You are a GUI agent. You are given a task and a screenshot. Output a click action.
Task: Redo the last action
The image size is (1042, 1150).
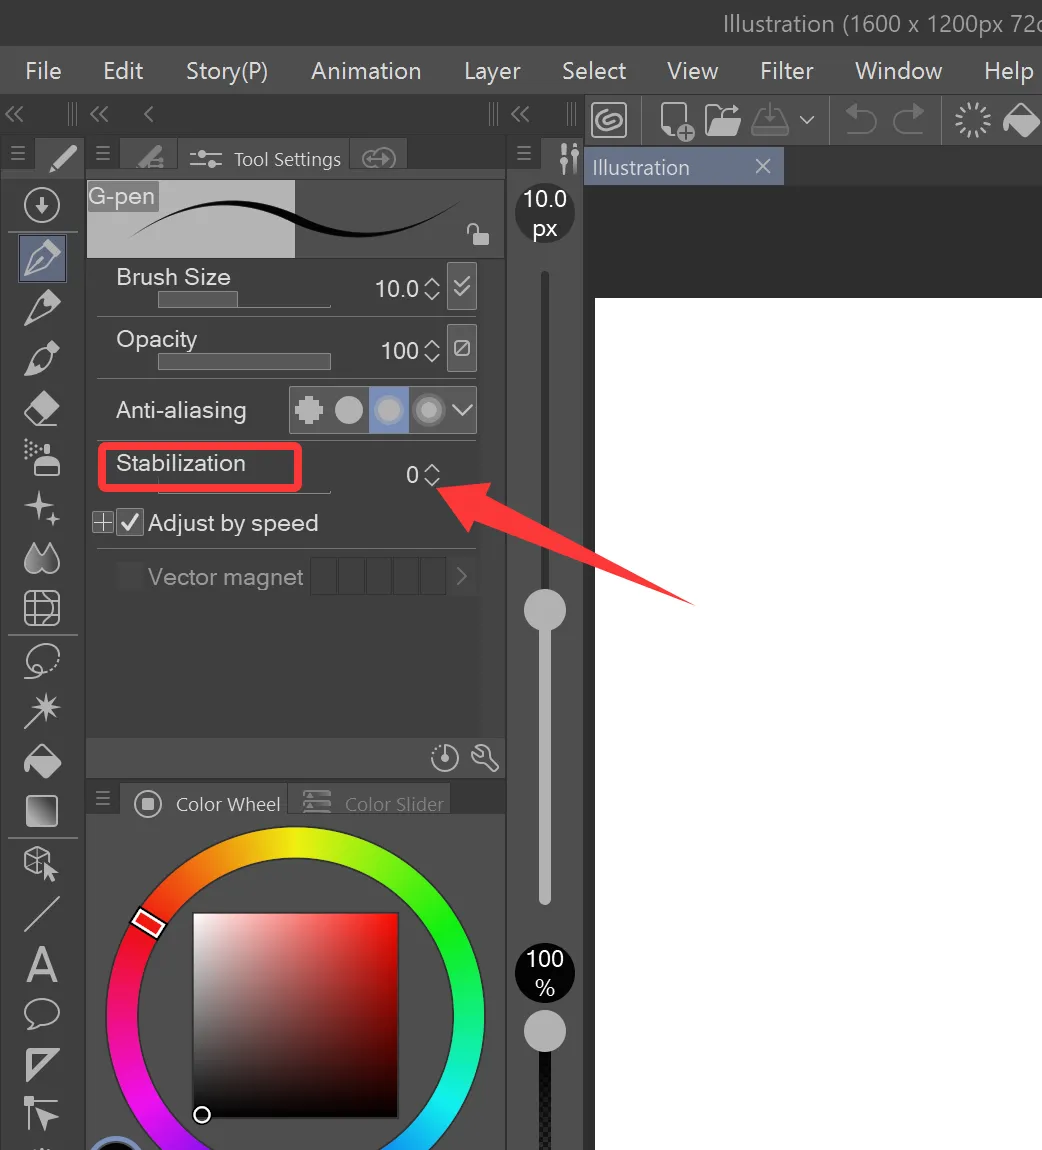point(909,120)
